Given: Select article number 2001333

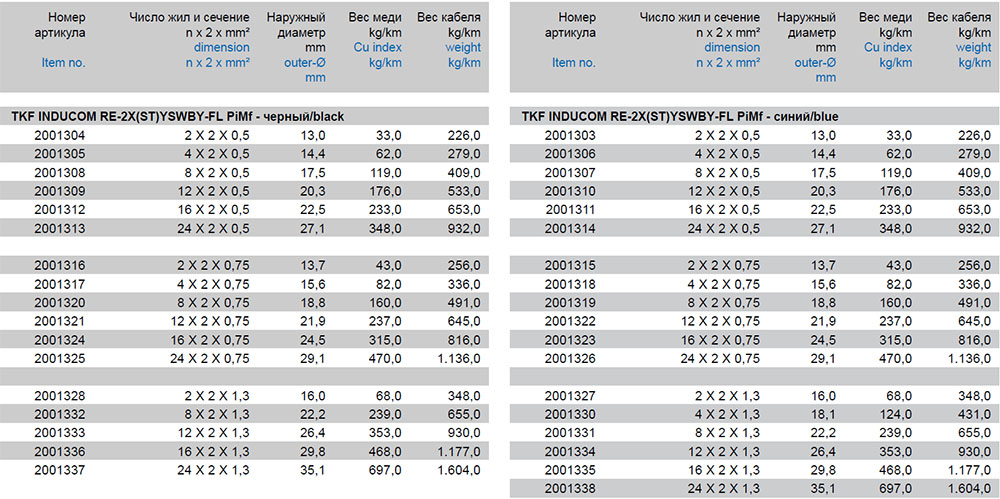Looking at the screenshot, I should click(x=59, y=433).
